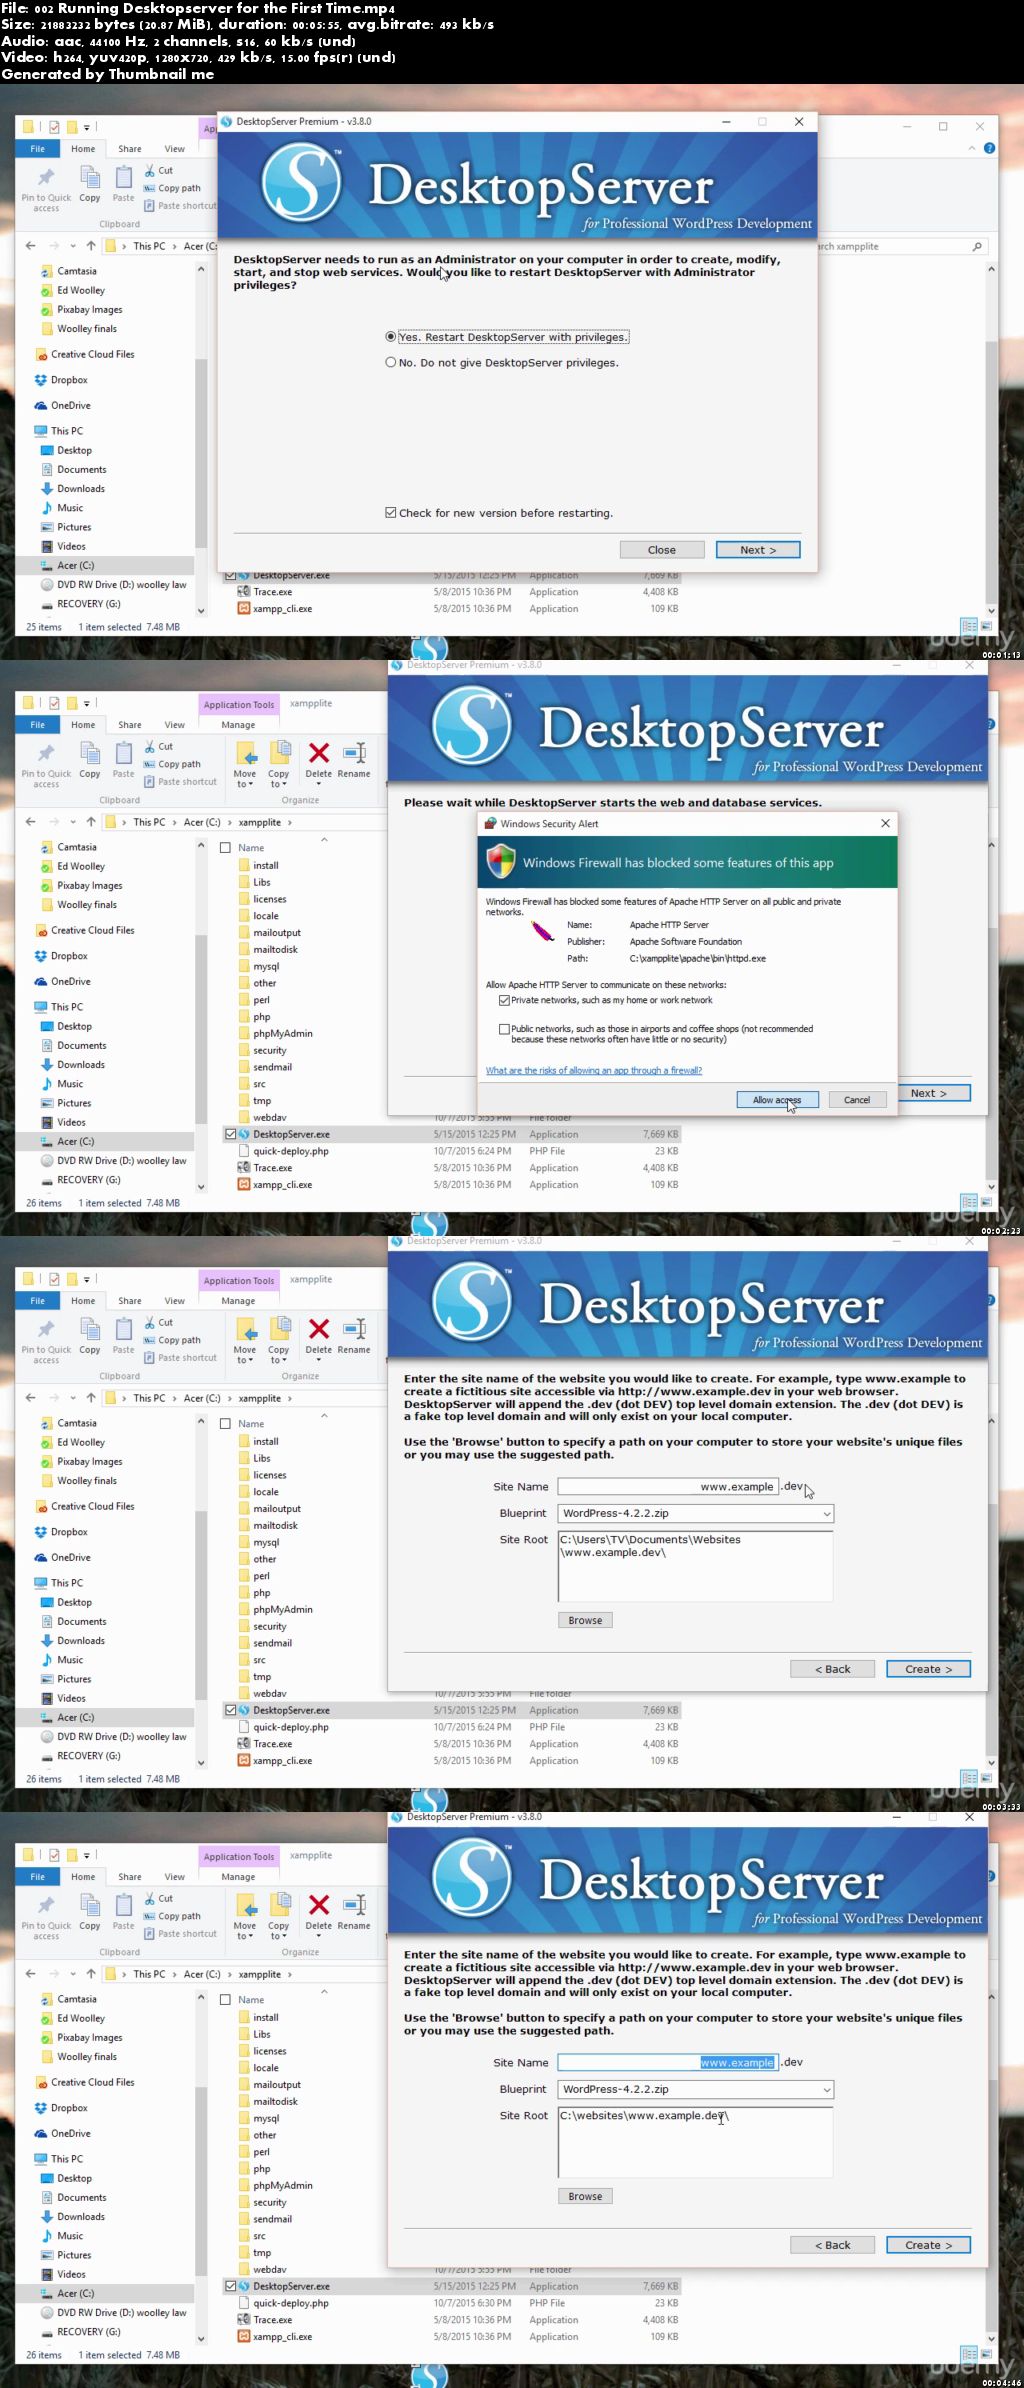The image size is (1024, 2388).
Task: Click the blue Help question icon, 00:01:13 frame
Action: coord(989,148)
